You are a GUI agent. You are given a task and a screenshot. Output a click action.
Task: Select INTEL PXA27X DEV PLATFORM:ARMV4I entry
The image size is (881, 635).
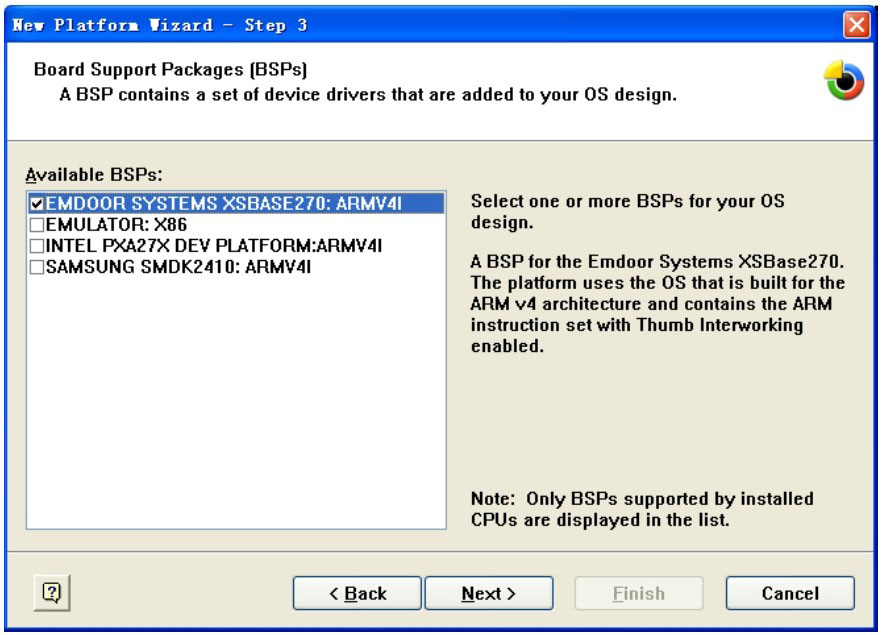coord(214,246)
